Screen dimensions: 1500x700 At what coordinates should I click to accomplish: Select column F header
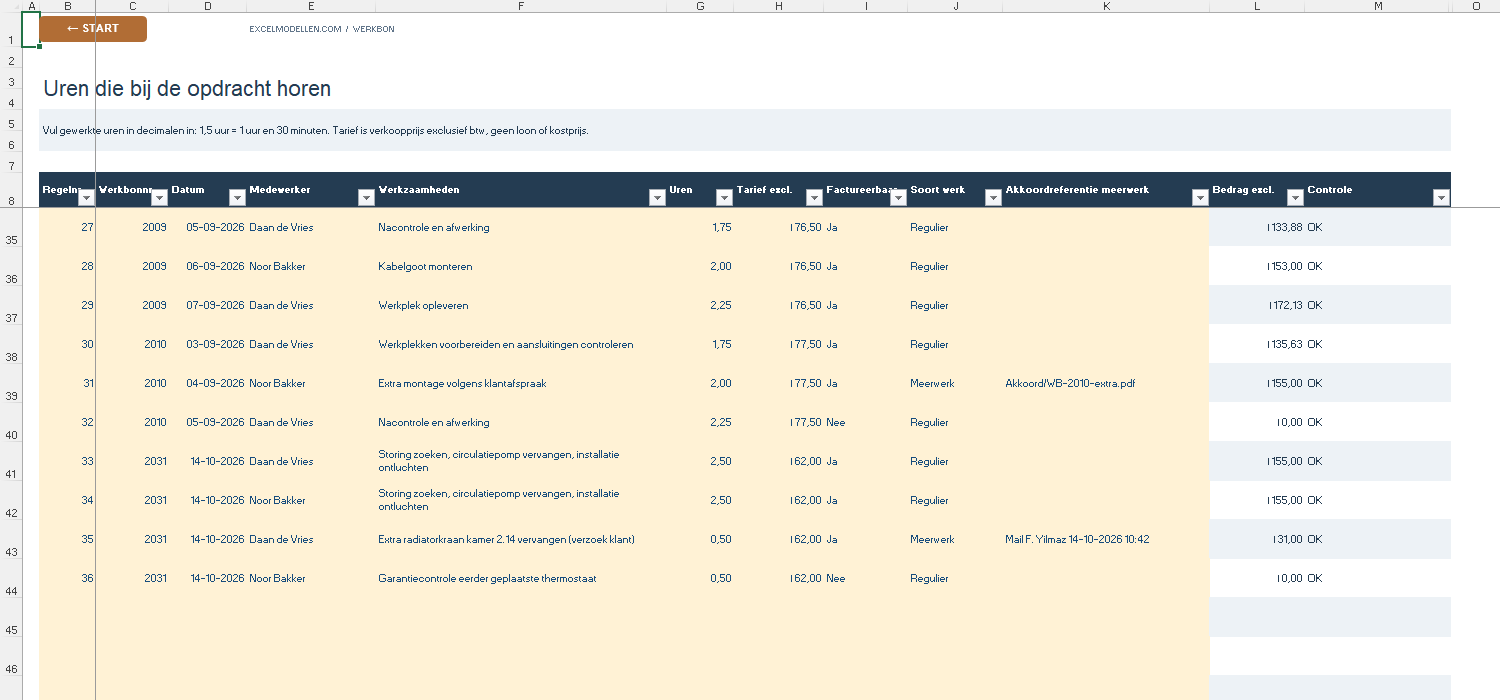(521, 6)
